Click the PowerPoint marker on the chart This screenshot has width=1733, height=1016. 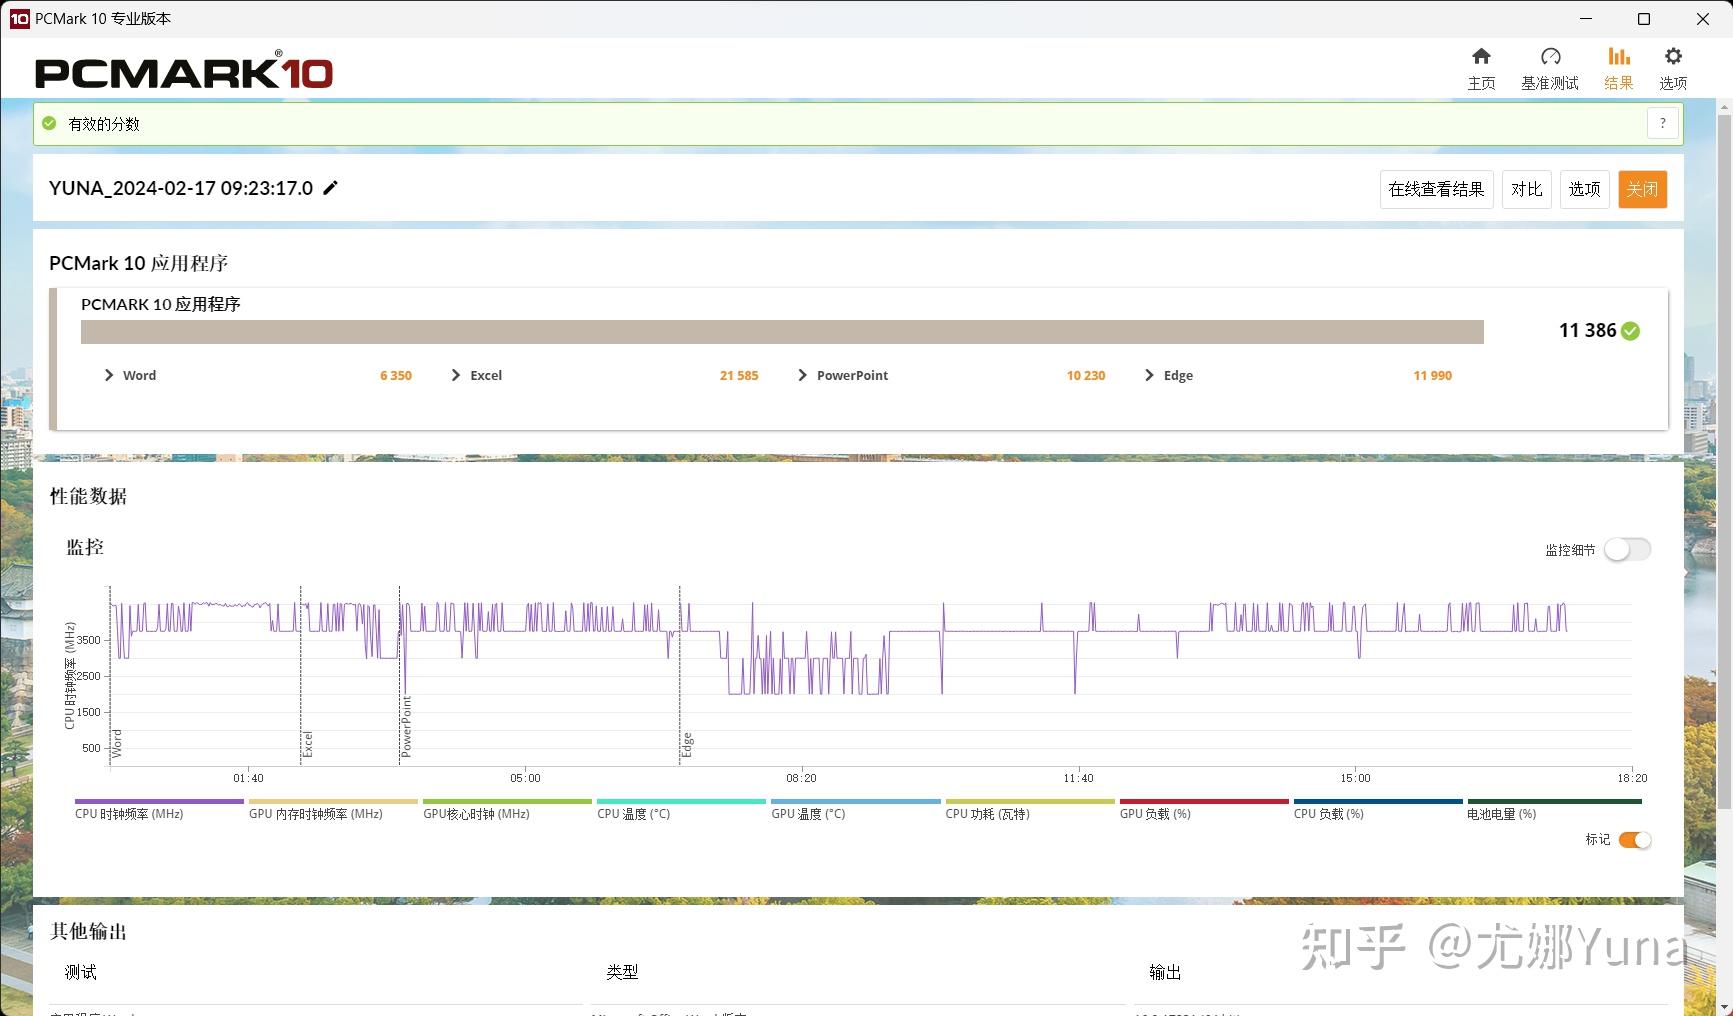coord(406,726)
